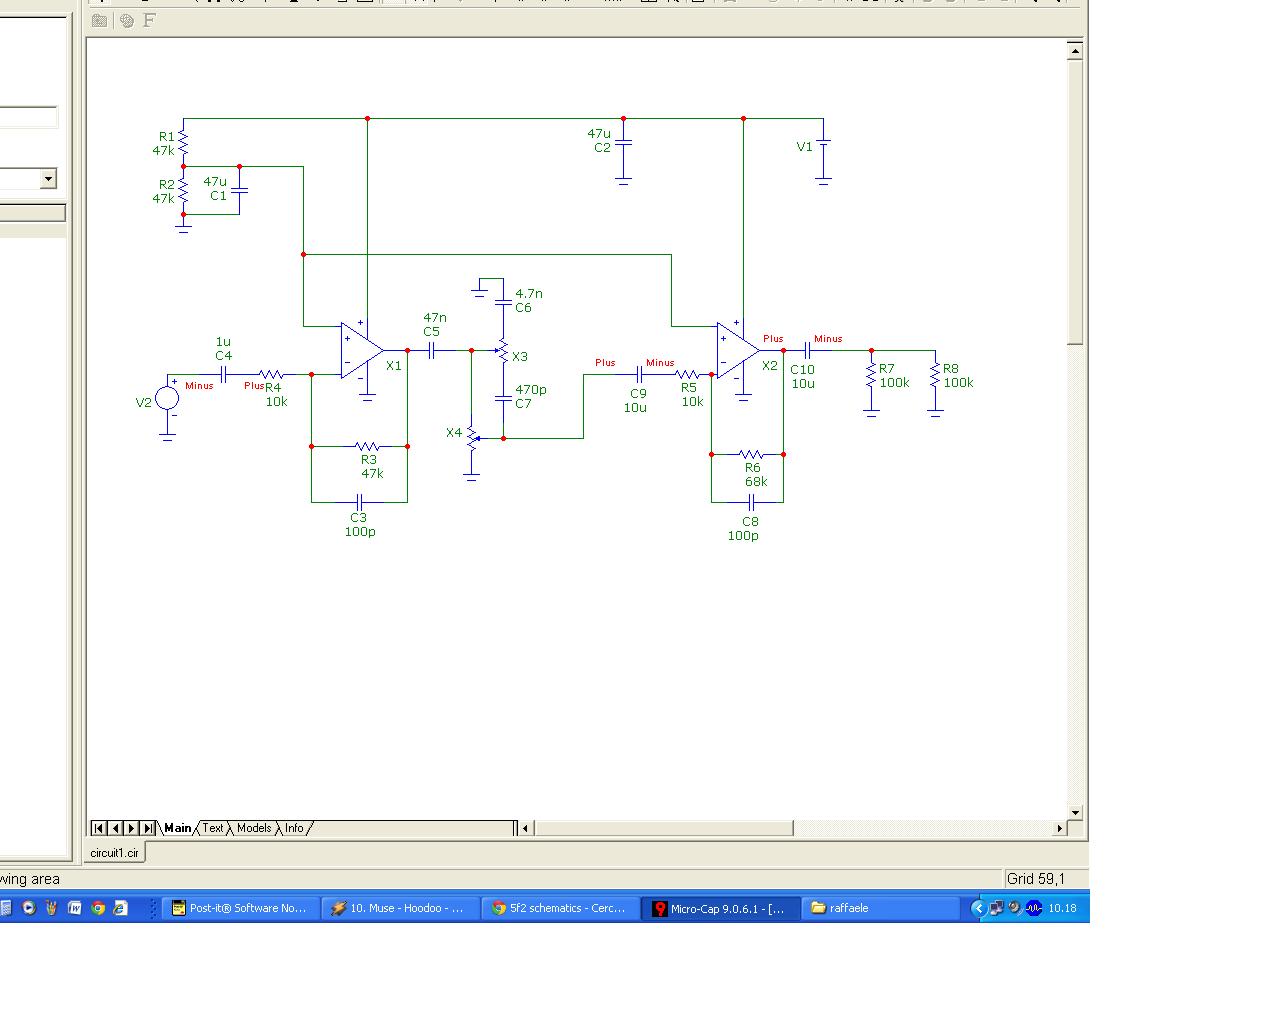The width and height of the screenshot is (1280, 1024).
Task: Select the V2 signal source symbol
Action: tap(167, 399)
